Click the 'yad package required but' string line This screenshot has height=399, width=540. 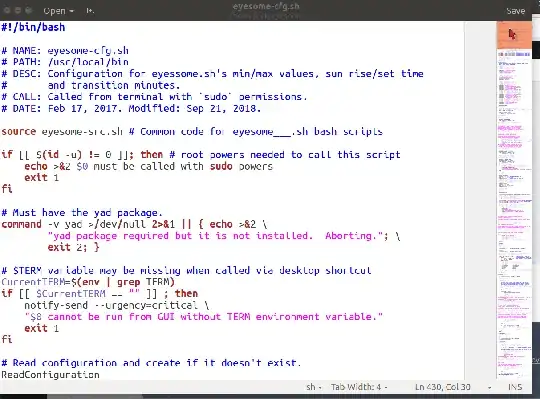224,236
